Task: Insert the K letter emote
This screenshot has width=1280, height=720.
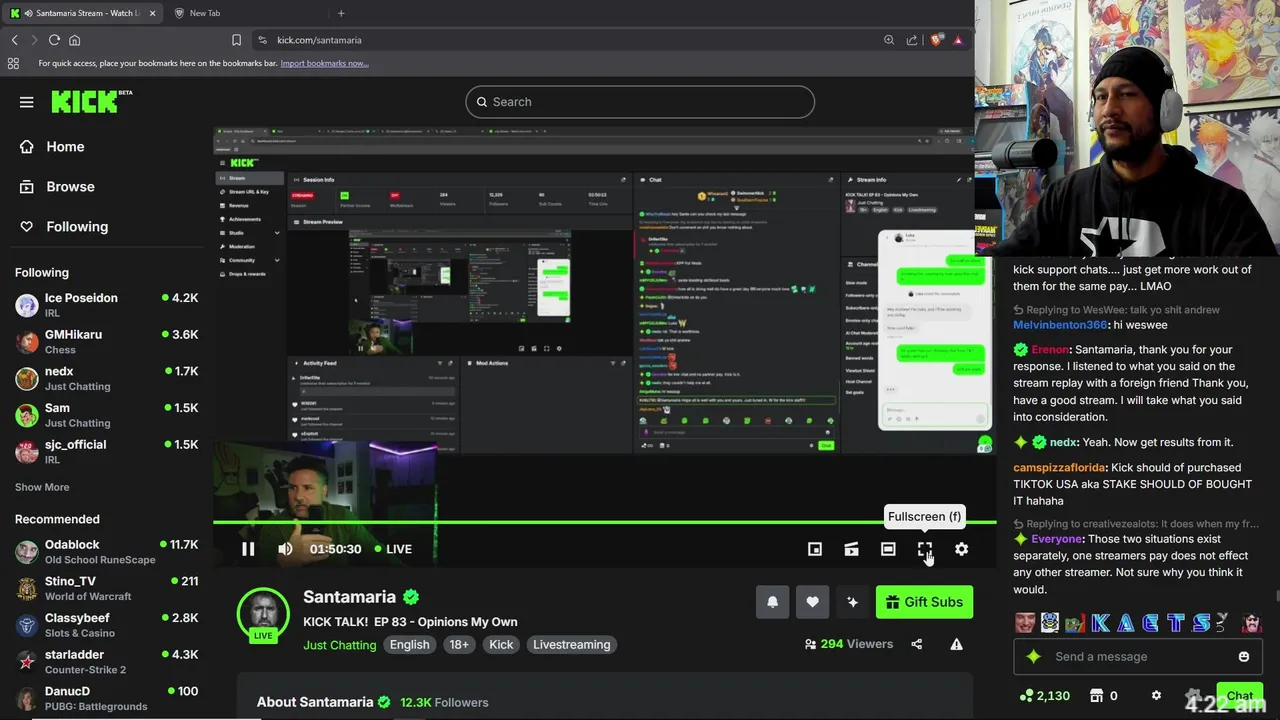Action: coord(1100,623)
